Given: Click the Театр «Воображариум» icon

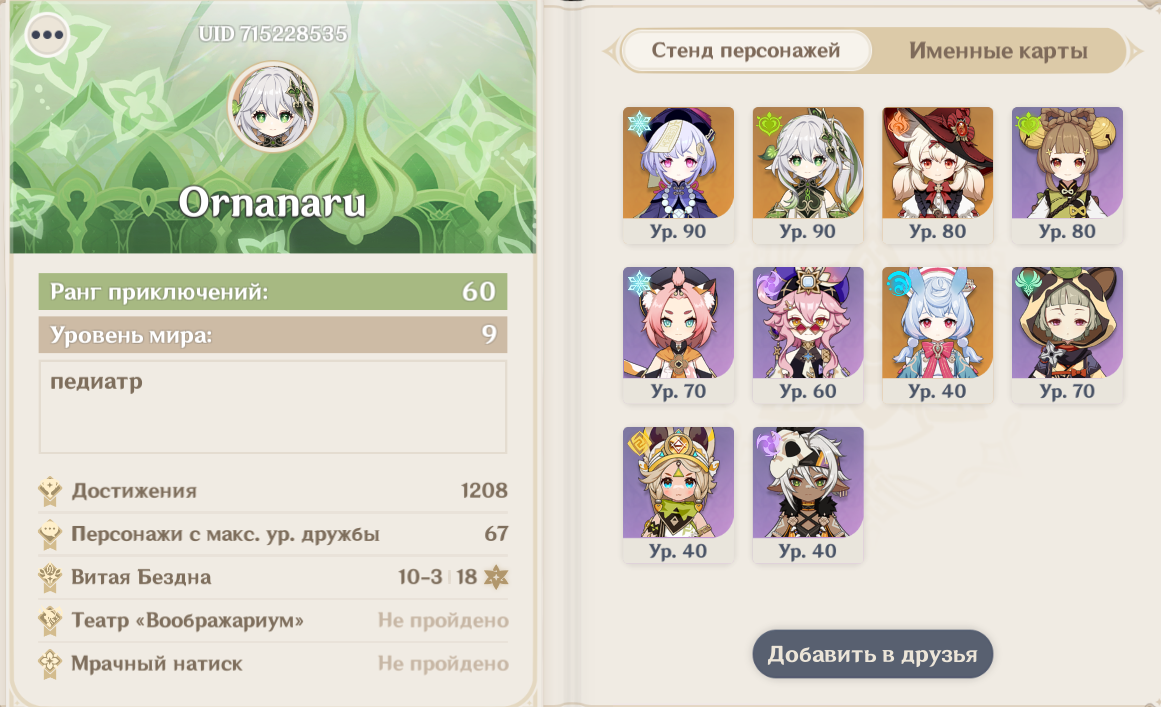Looking at the screenshot, I should click(x=50, y=620).
